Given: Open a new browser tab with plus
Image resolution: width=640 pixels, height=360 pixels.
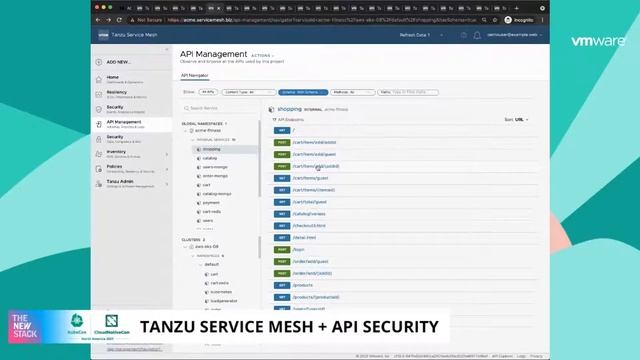Looking at the screenshot, I should (517, 8).
